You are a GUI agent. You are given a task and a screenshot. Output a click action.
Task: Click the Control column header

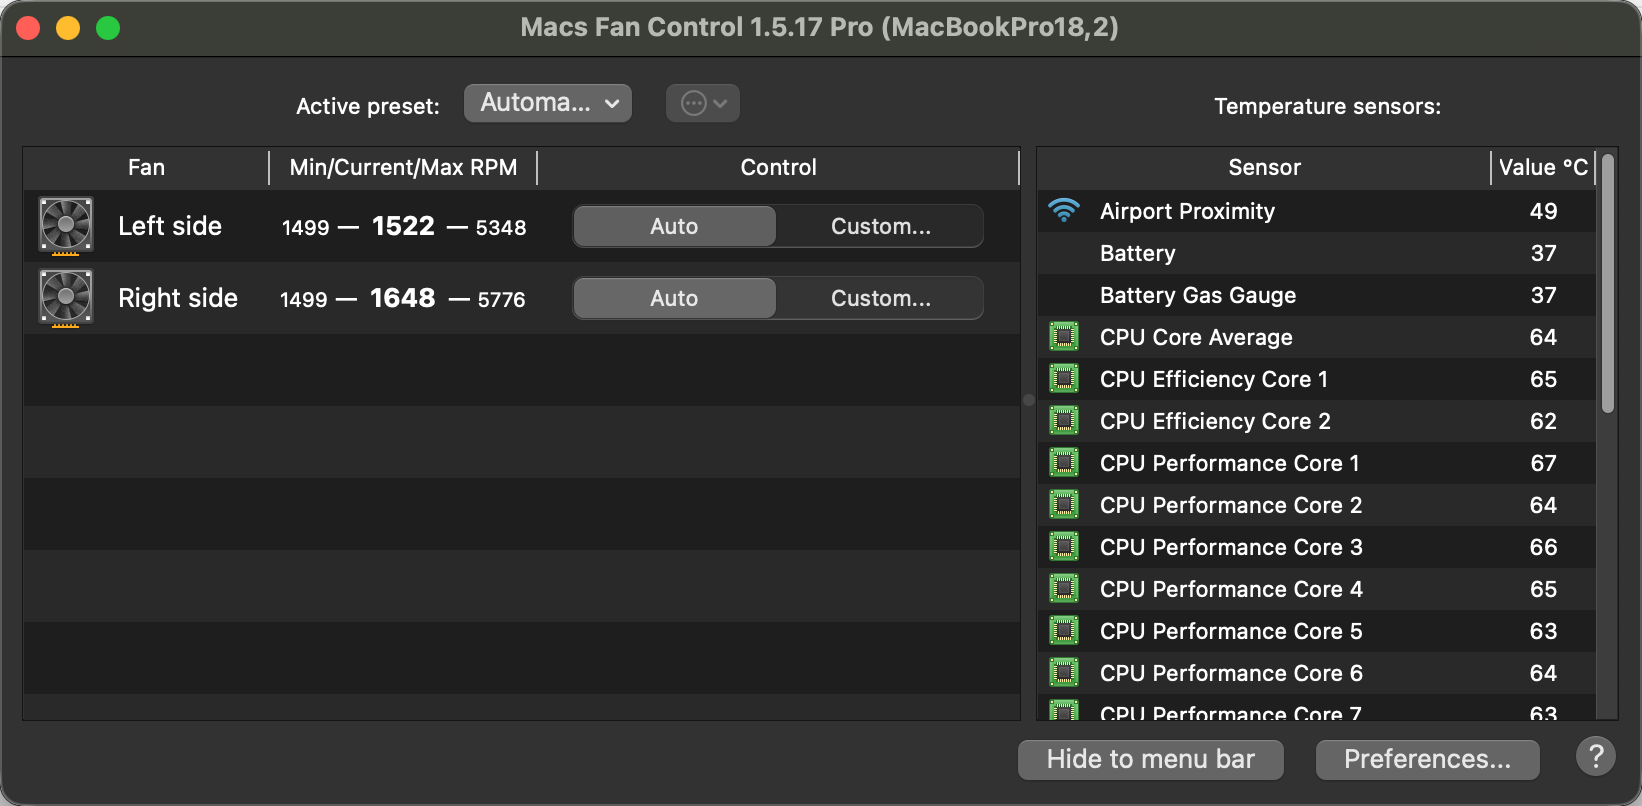778,167
